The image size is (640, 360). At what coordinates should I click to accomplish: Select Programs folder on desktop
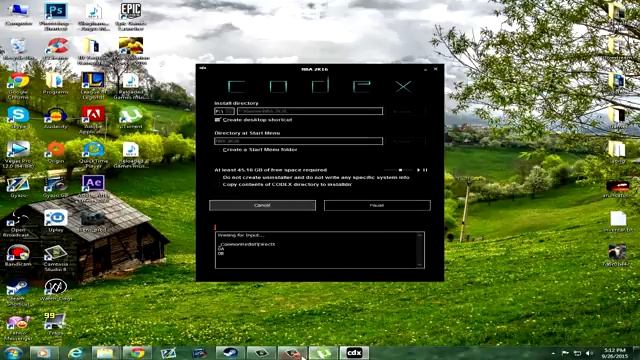click(x=56, y=84)
